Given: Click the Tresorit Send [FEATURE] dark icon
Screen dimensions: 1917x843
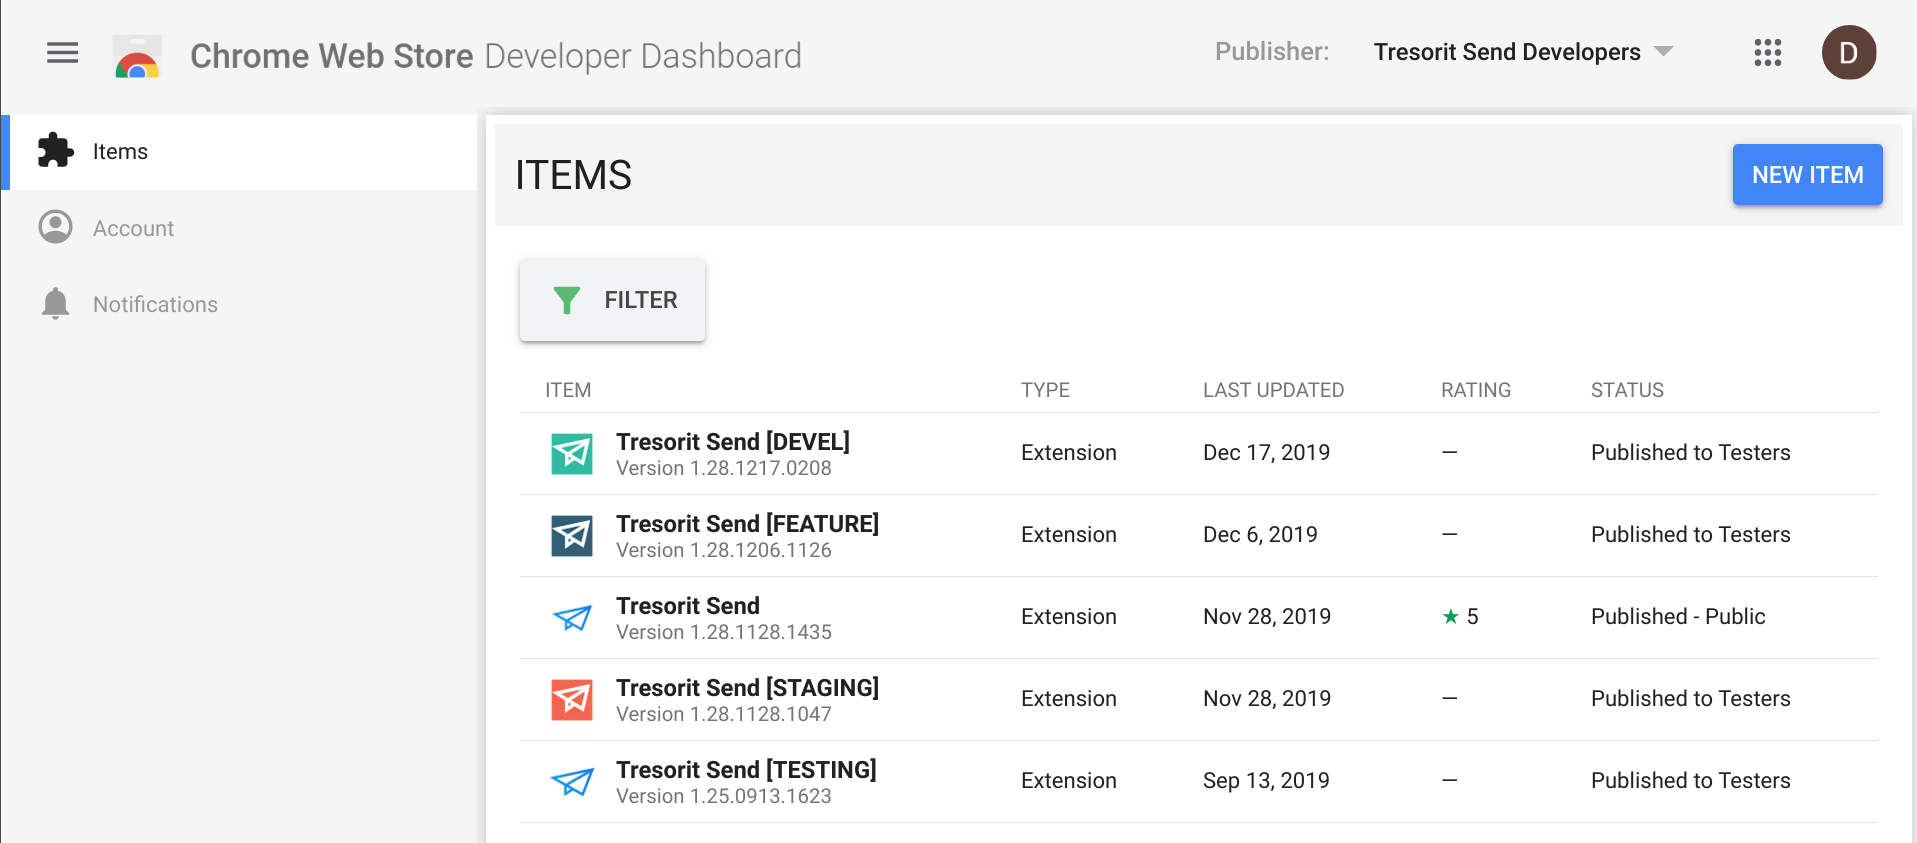Looking at the screenshot, I should pyautogui.click(x=572, y=536).
